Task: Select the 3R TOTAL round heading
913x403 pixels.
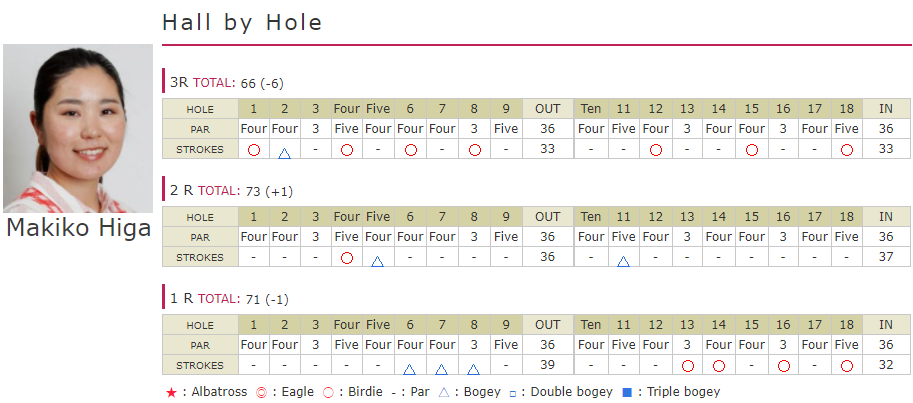Action: pyautogui.click(x=227, y=83)
